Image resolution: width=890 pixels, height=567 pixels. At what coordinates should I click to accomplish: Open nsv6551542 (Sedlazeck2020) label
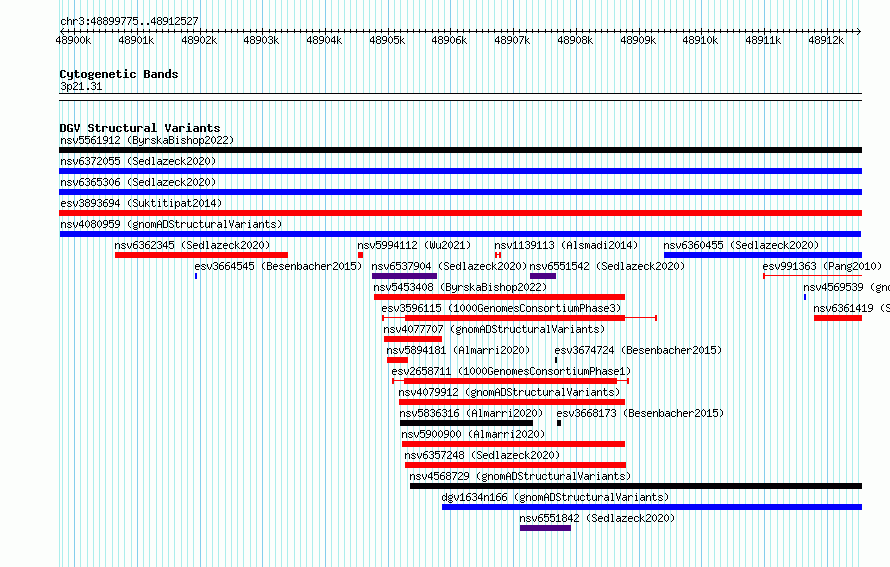(607, 266)
